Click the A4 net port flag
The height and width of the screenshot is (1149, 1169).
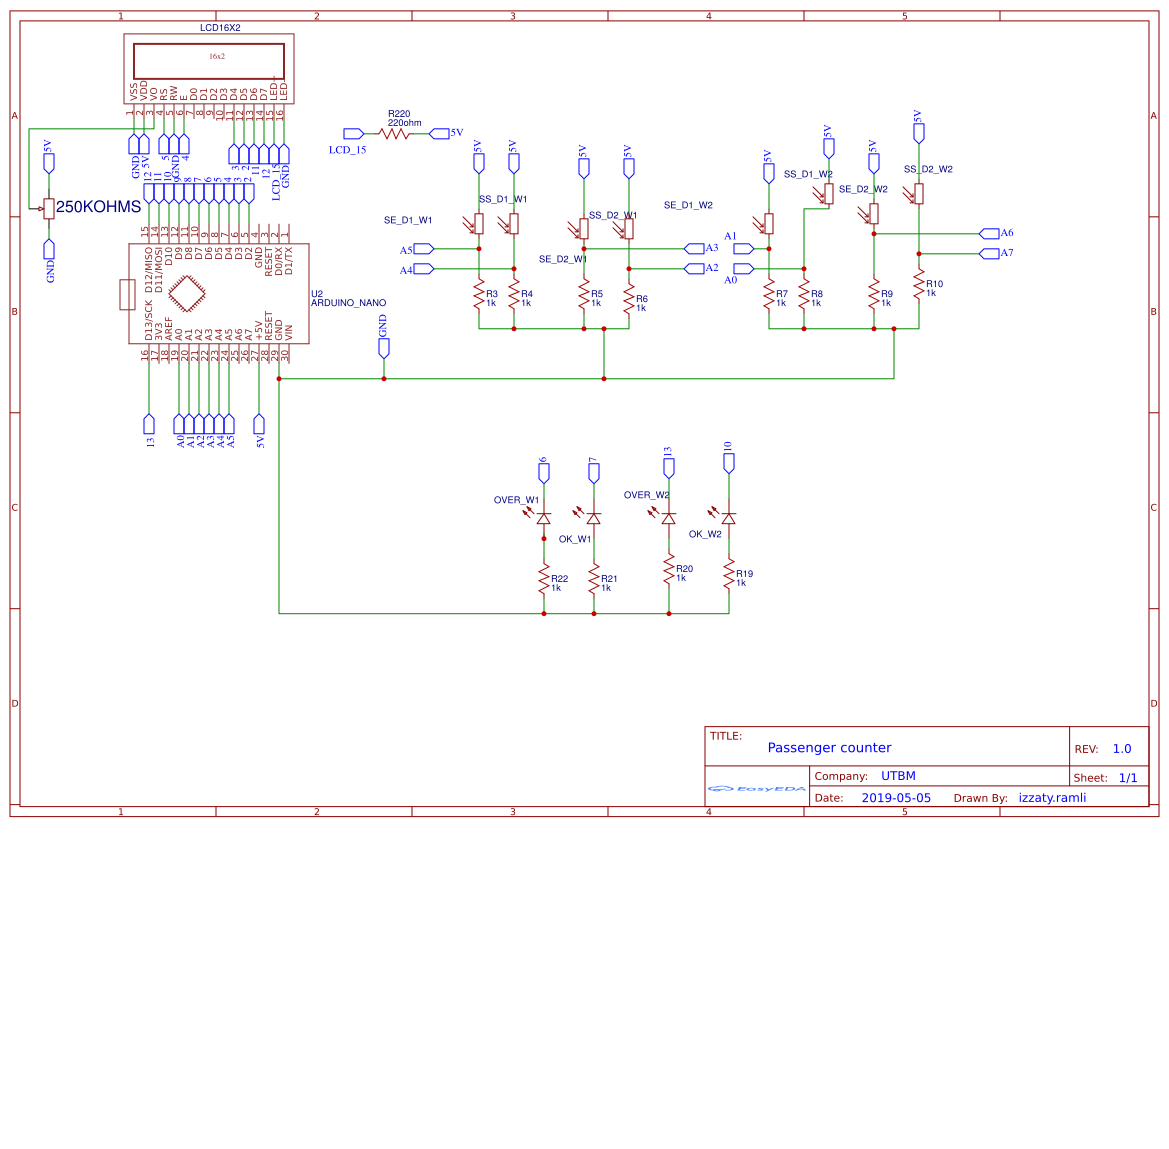[423, 268]
